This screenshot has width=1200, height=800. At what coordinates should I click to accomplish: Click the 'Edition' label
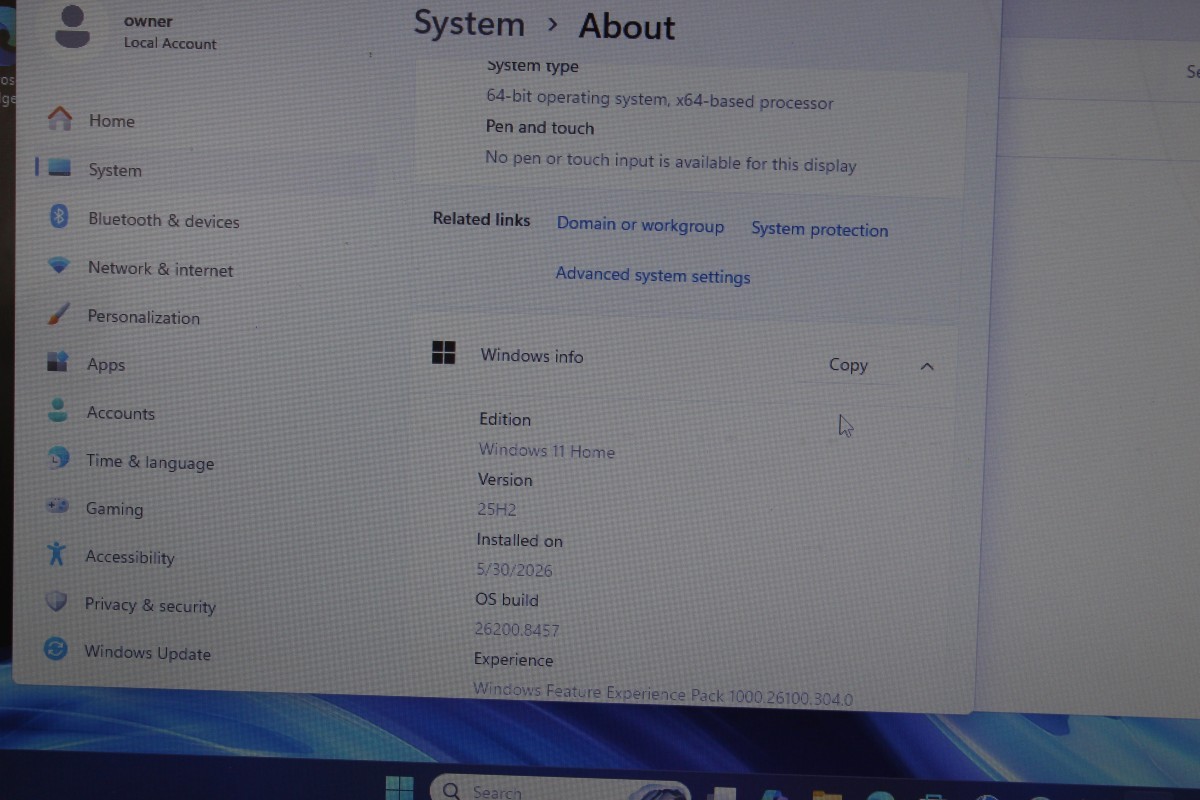(505, 419)
